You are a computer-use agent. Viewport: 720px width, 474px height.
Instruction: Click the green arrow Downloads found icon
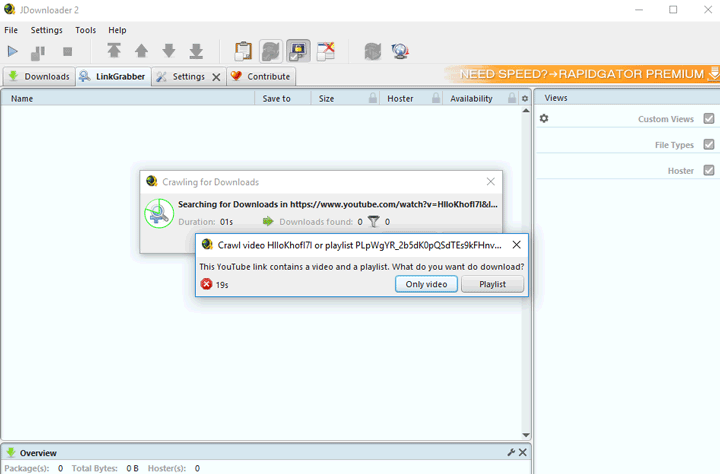click(268, 221)
